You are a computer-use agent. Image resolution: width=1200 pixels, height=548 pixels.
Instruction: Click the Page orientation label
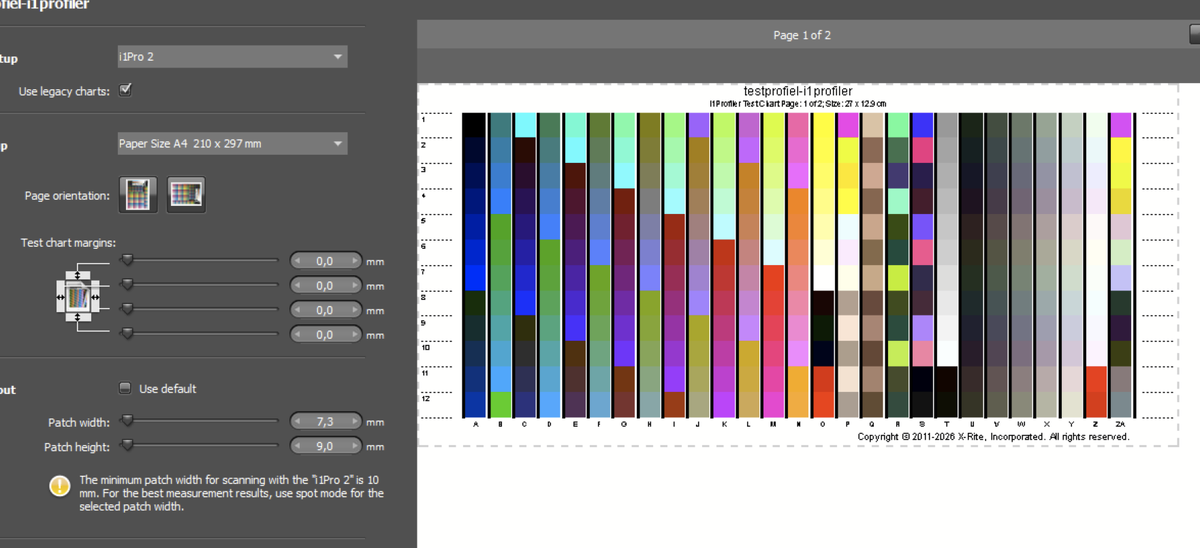pyautogui.click(x=67, y=195)
